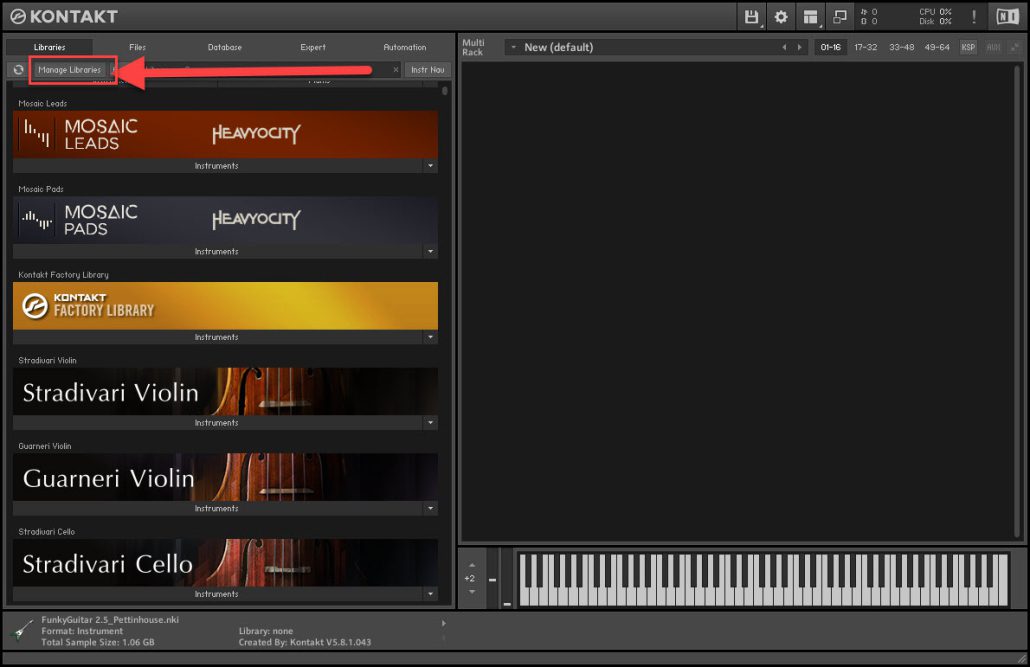
Task: Click the libraries list scrollbar handle
Action: 445,91
